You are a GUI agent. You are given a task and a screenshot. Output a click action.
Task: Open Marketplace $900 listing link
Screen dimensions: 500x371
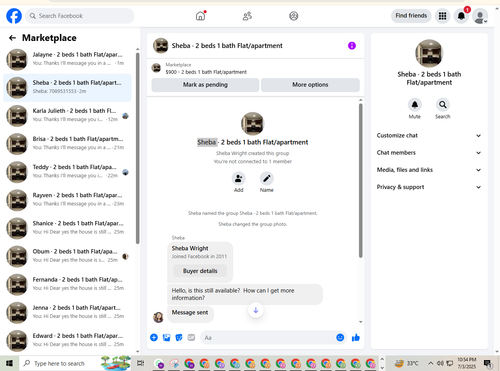(206, 68)
